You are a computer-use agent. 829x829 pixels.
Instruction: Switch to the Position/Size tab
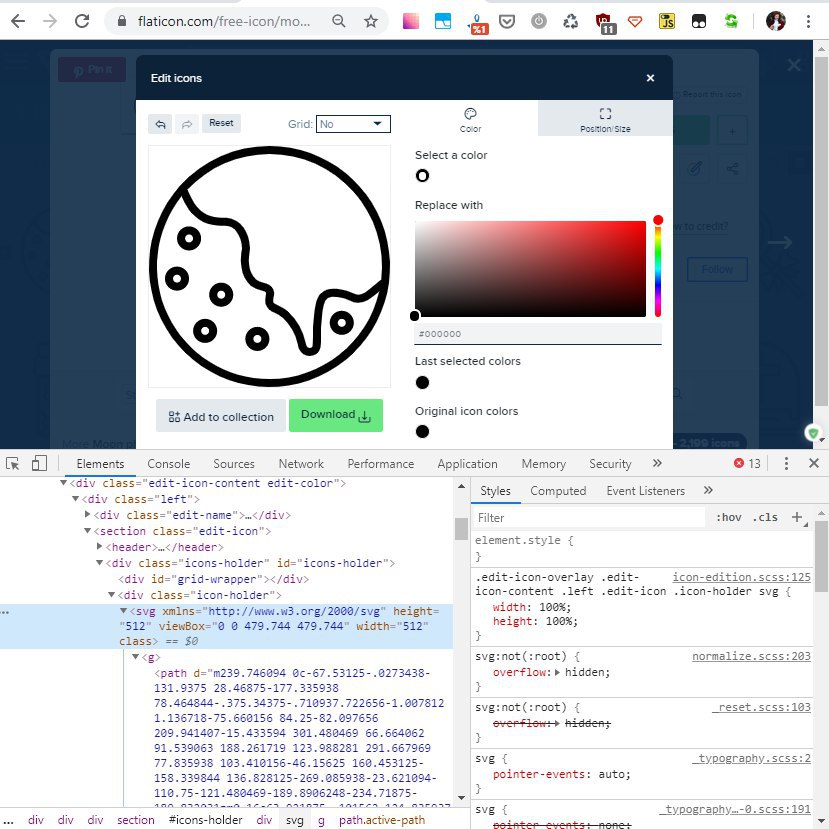605,120
